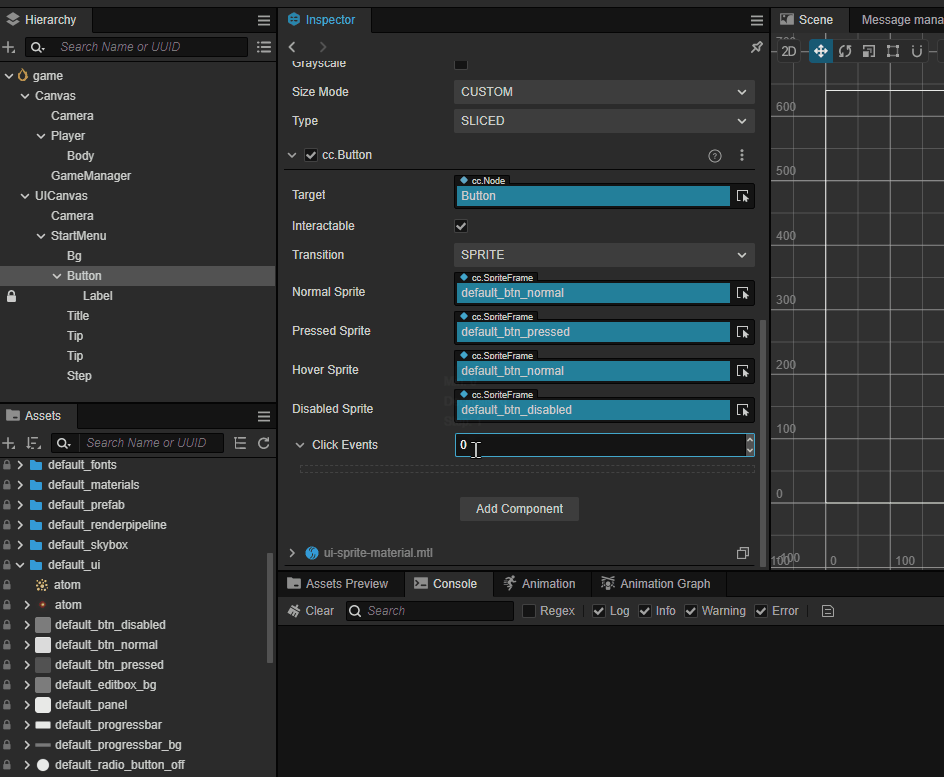Expand the default_fonts folder
The image size is (944, 777).
pyautogui.click(x=20, y=465)
